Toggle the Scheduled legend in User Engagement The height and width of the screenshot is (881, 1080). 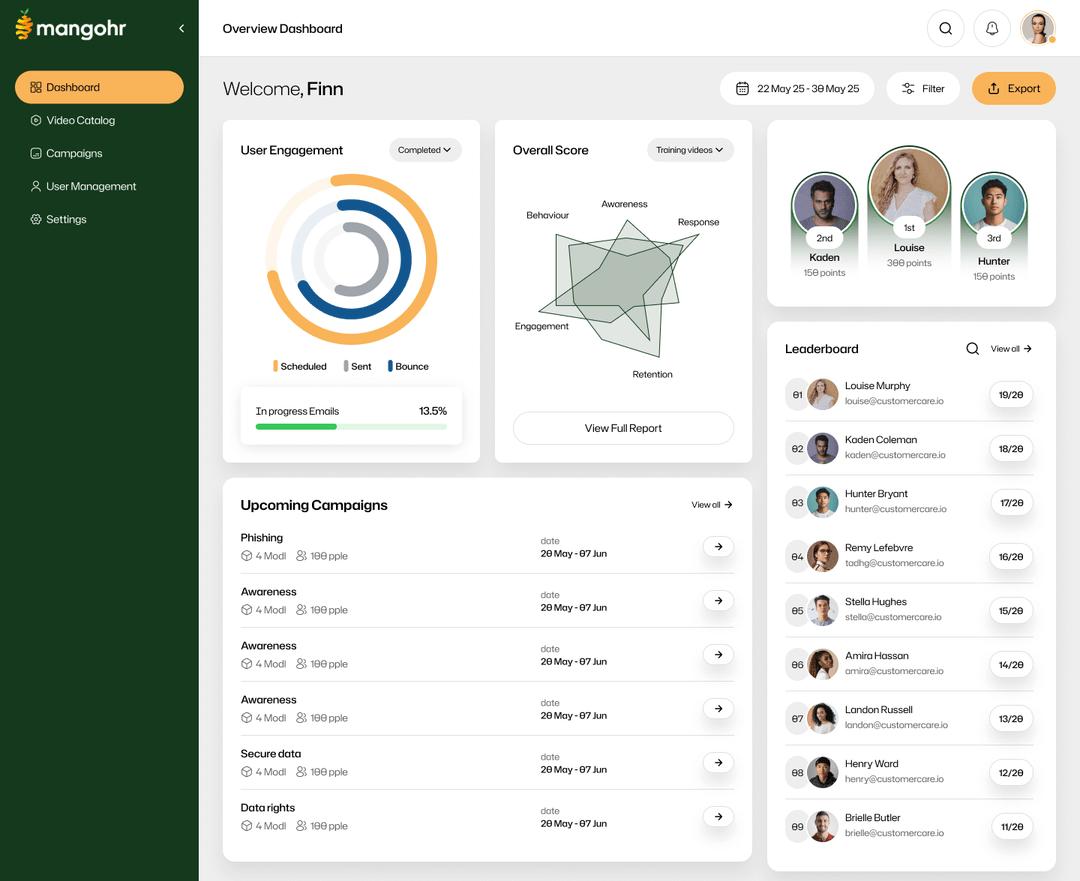[x=299, y=366]
